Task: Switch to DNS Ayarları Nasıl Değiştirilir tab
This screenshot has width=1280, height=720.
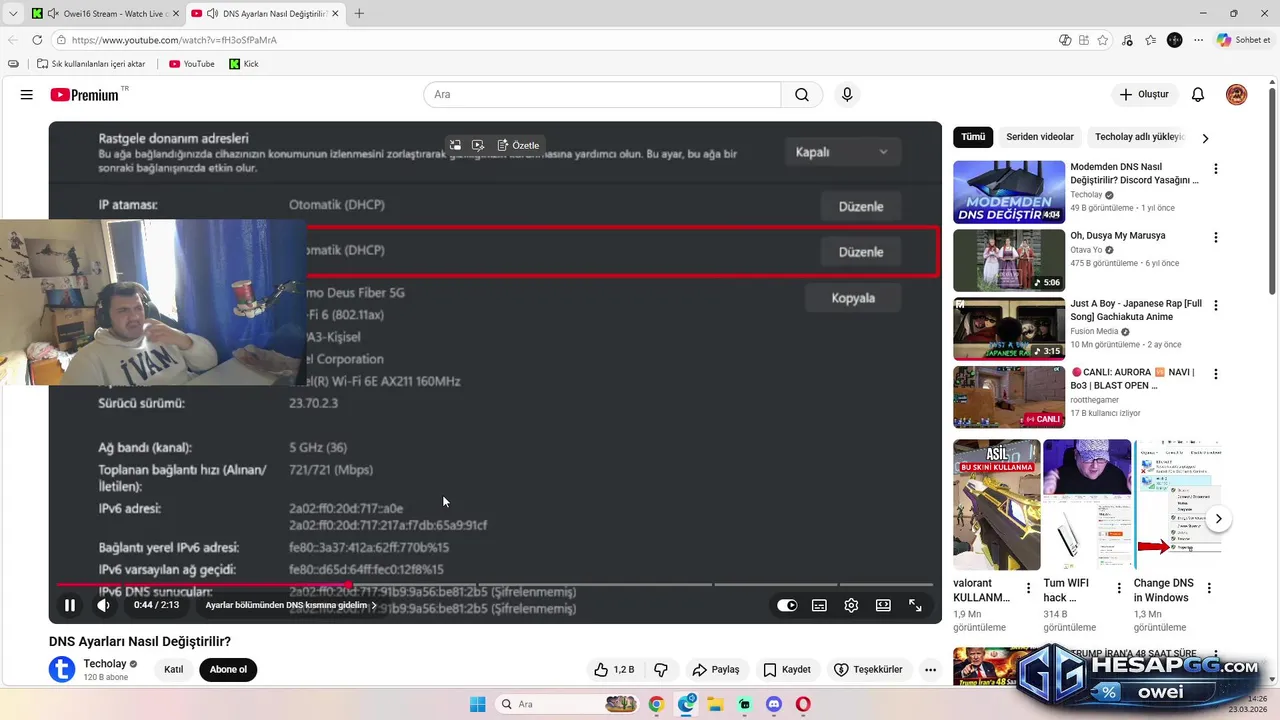Action: click(x=264, y=14)
